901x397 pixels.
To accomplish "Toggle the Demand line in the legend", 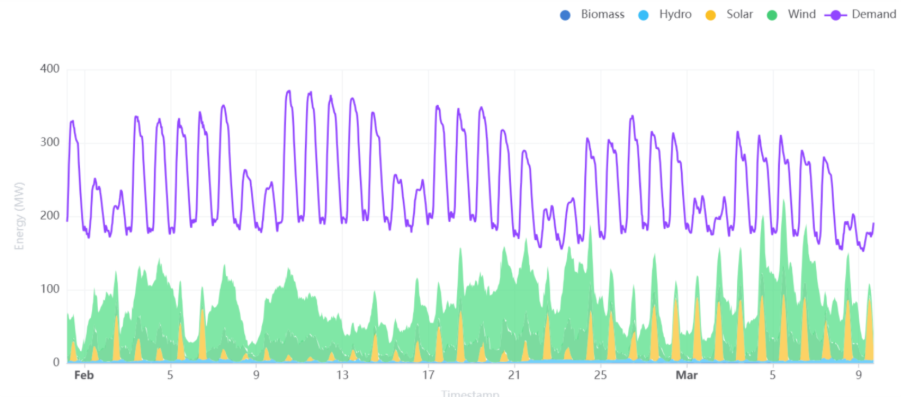I will pyautogui.click(x=861, y=15).
